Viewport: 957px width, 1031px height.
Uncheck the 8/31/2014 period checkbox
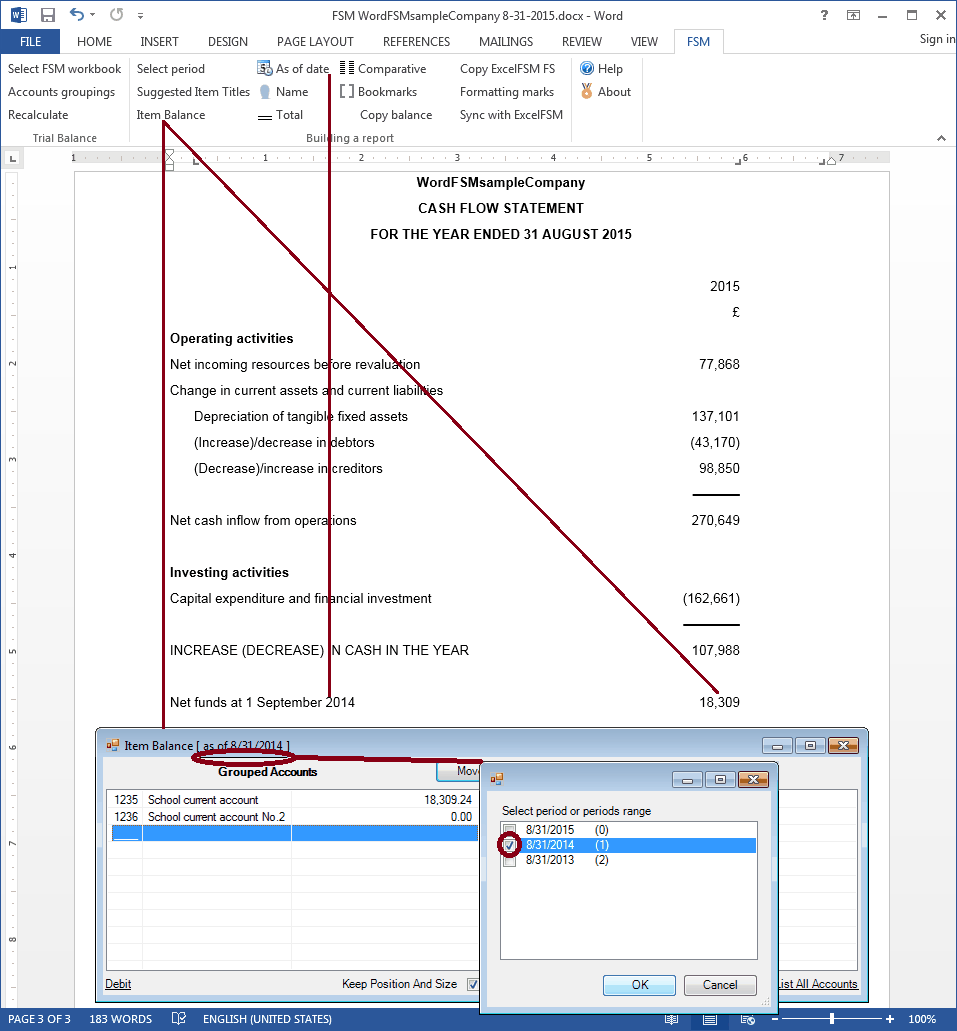point(509,845)
